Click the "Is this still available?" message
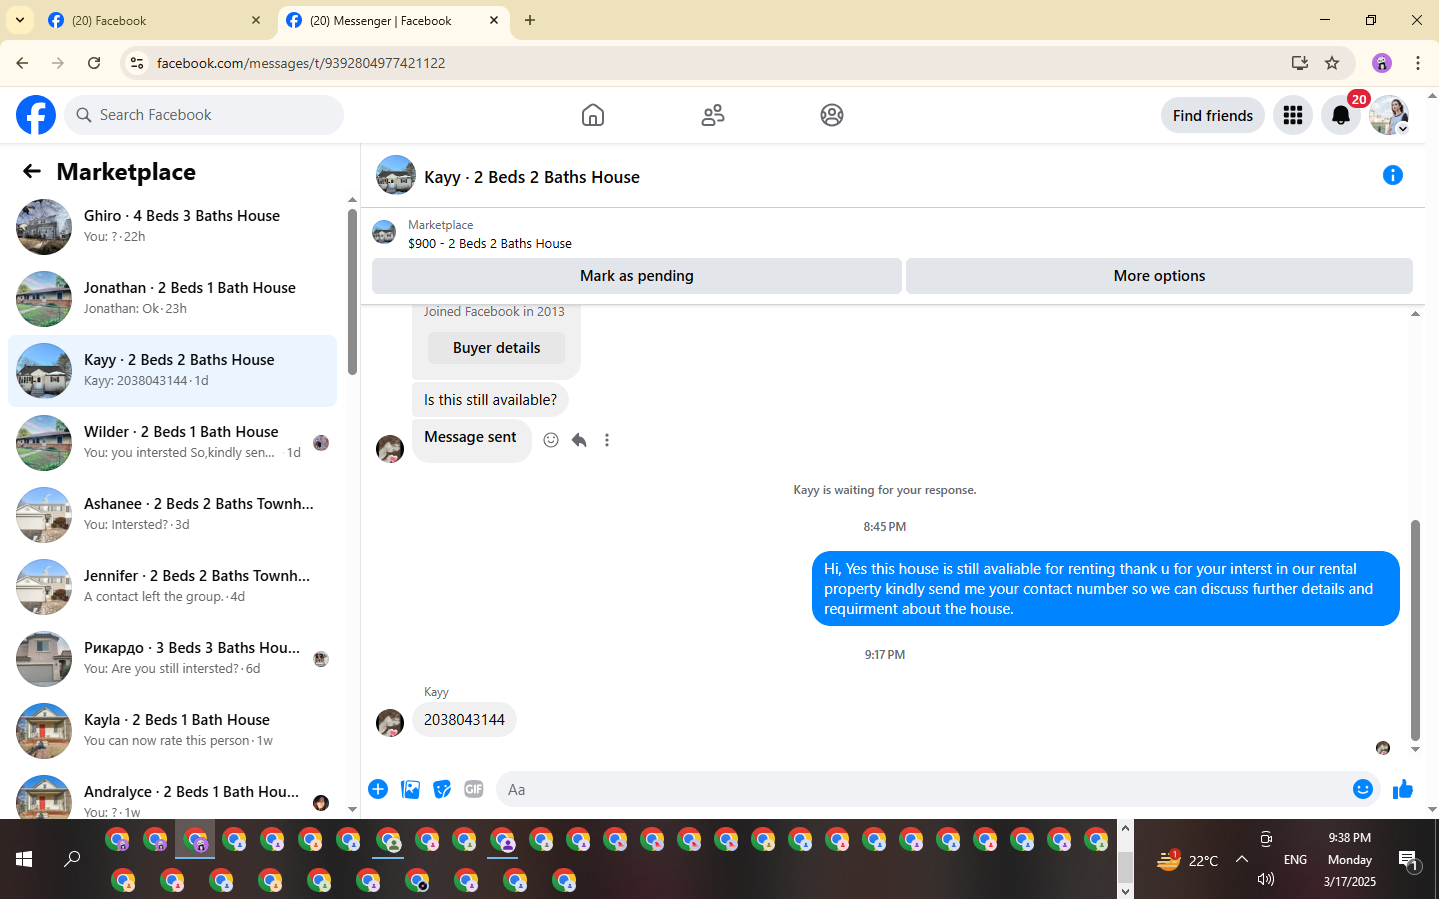Viewport: 1439px width, 899px height. point(490,400)
